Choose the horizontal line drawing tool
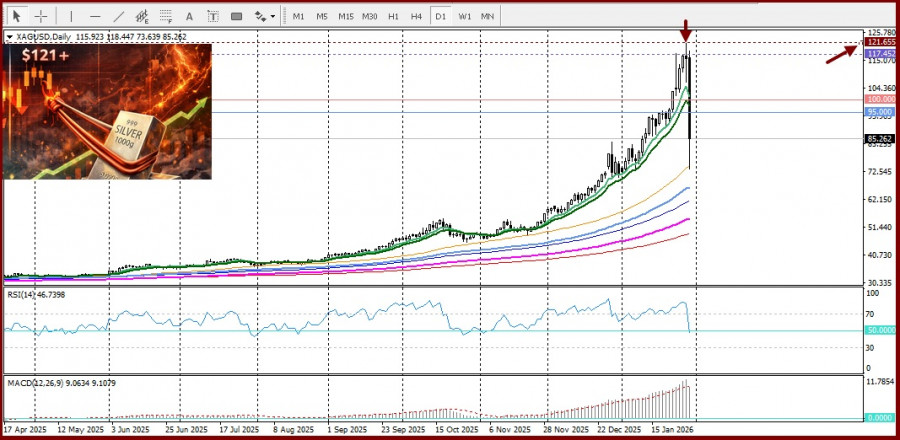Image resolution: width=900 pixels, height=440 pixels. [95, 17]
